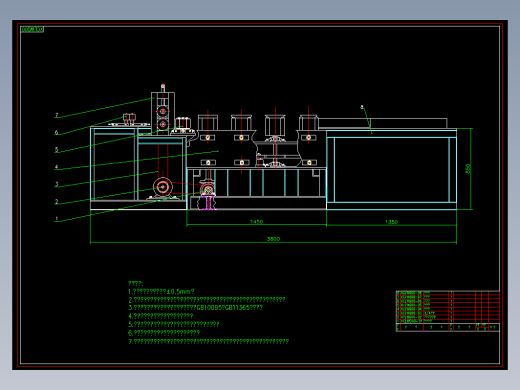Click note line 1 containing ±0.5mm

161,292
